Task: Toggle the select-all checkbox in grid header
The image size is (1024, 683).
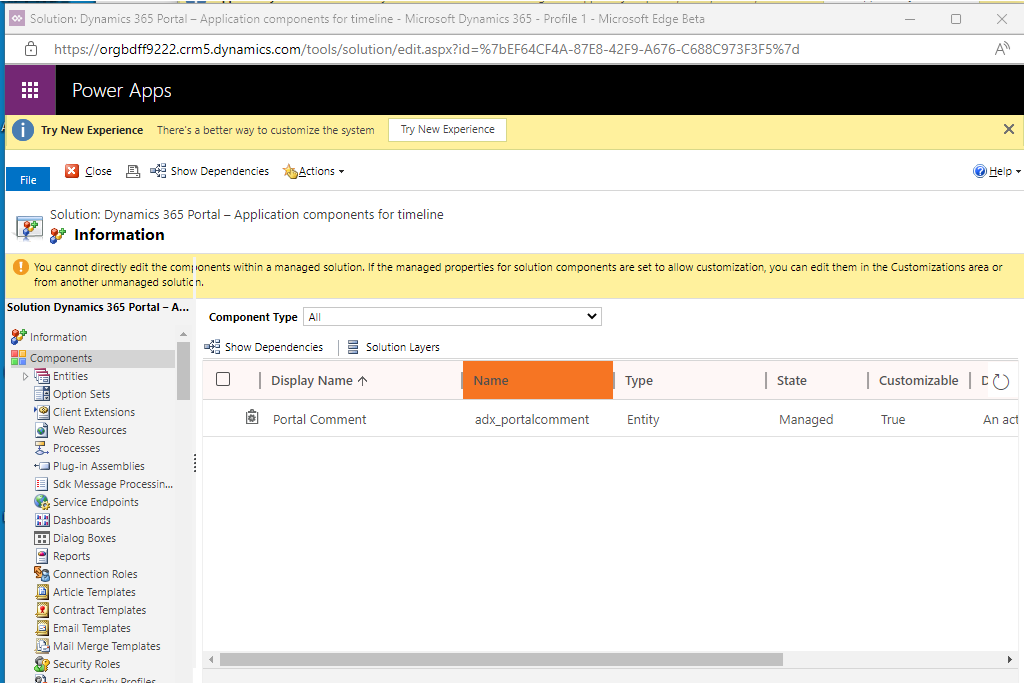Action: pyautogui.click(x=223, y=379)
